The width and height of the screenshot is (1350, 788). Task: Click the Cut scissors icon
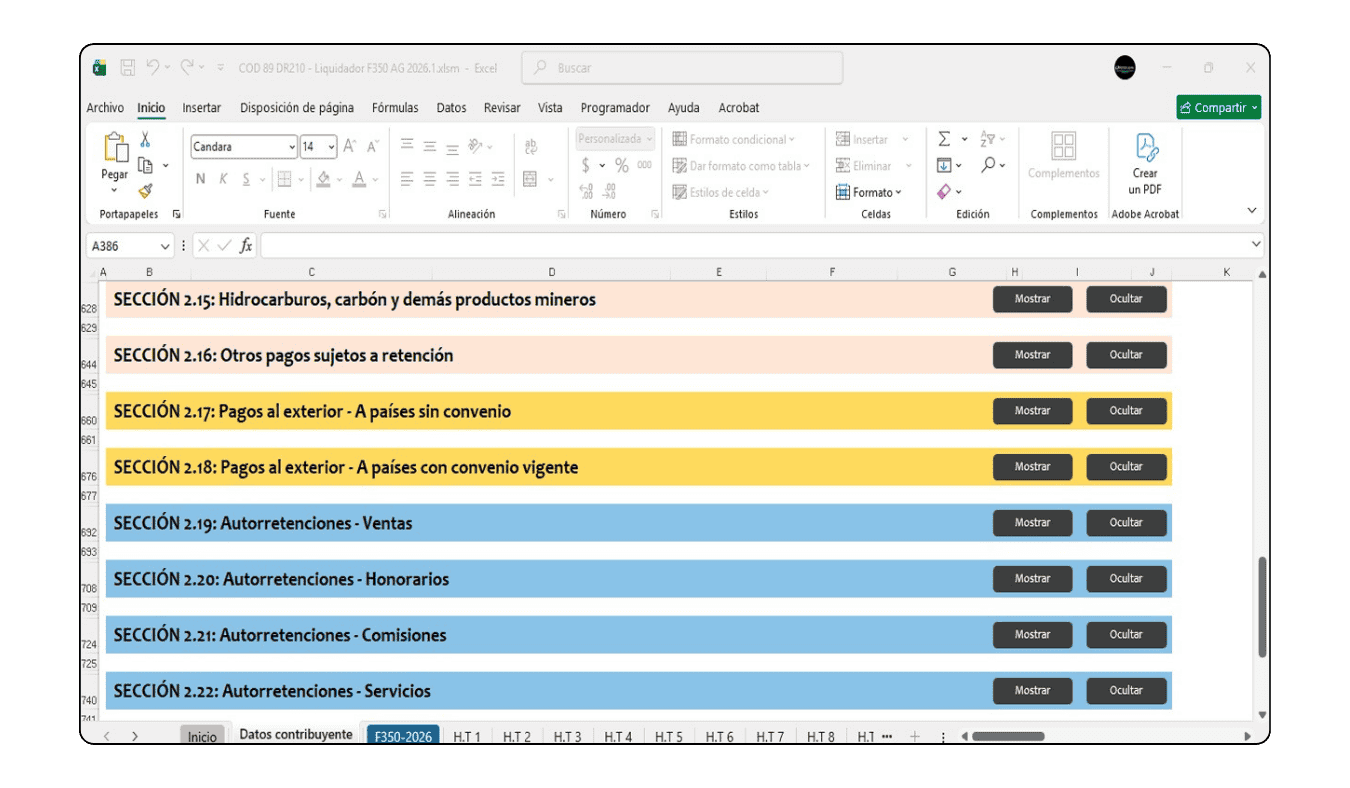tap(145, 140)
